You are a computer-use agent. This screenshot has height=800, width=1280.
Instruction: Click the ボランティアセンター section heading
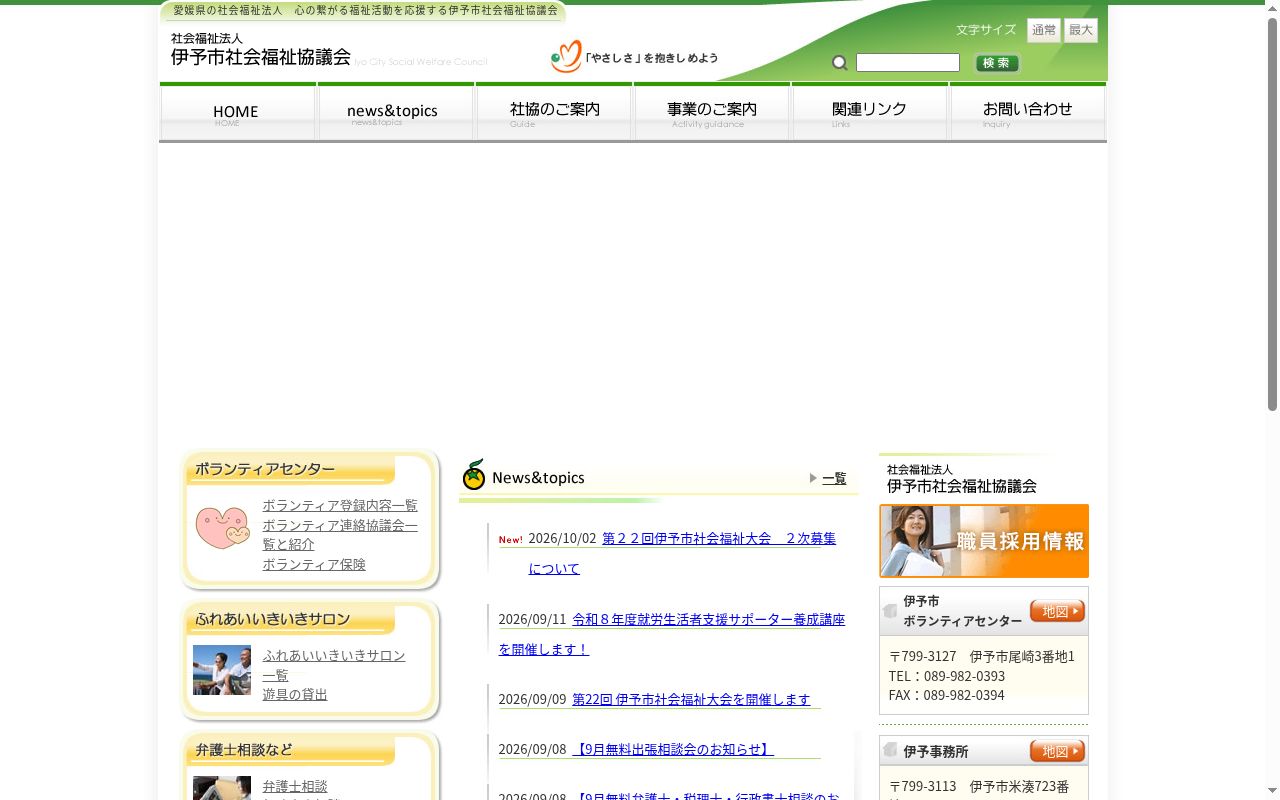pyautogui.click(x=265, y=469)
